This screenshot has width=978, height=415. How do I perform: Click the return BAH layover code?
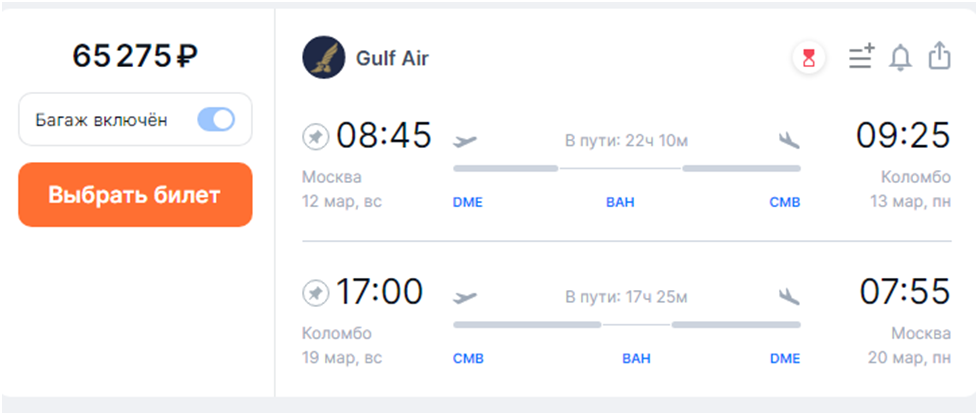click(x=636, y=358)
